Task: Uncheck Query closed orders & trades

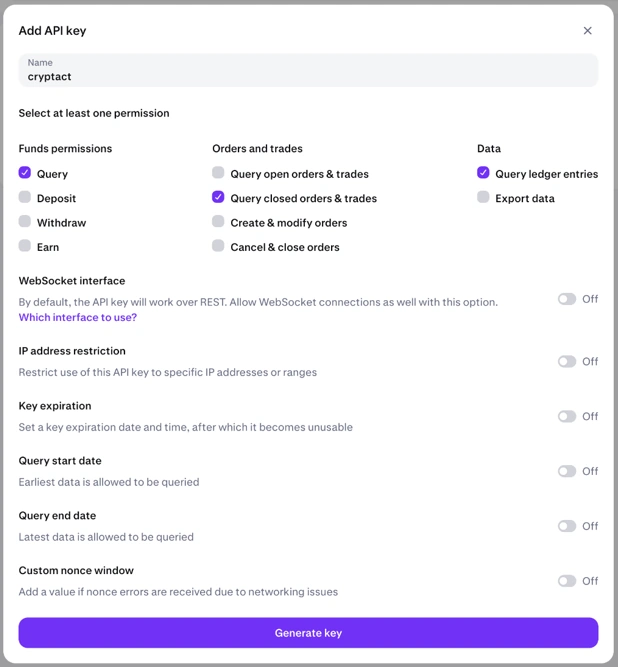Action: click(x=218, y=197)
